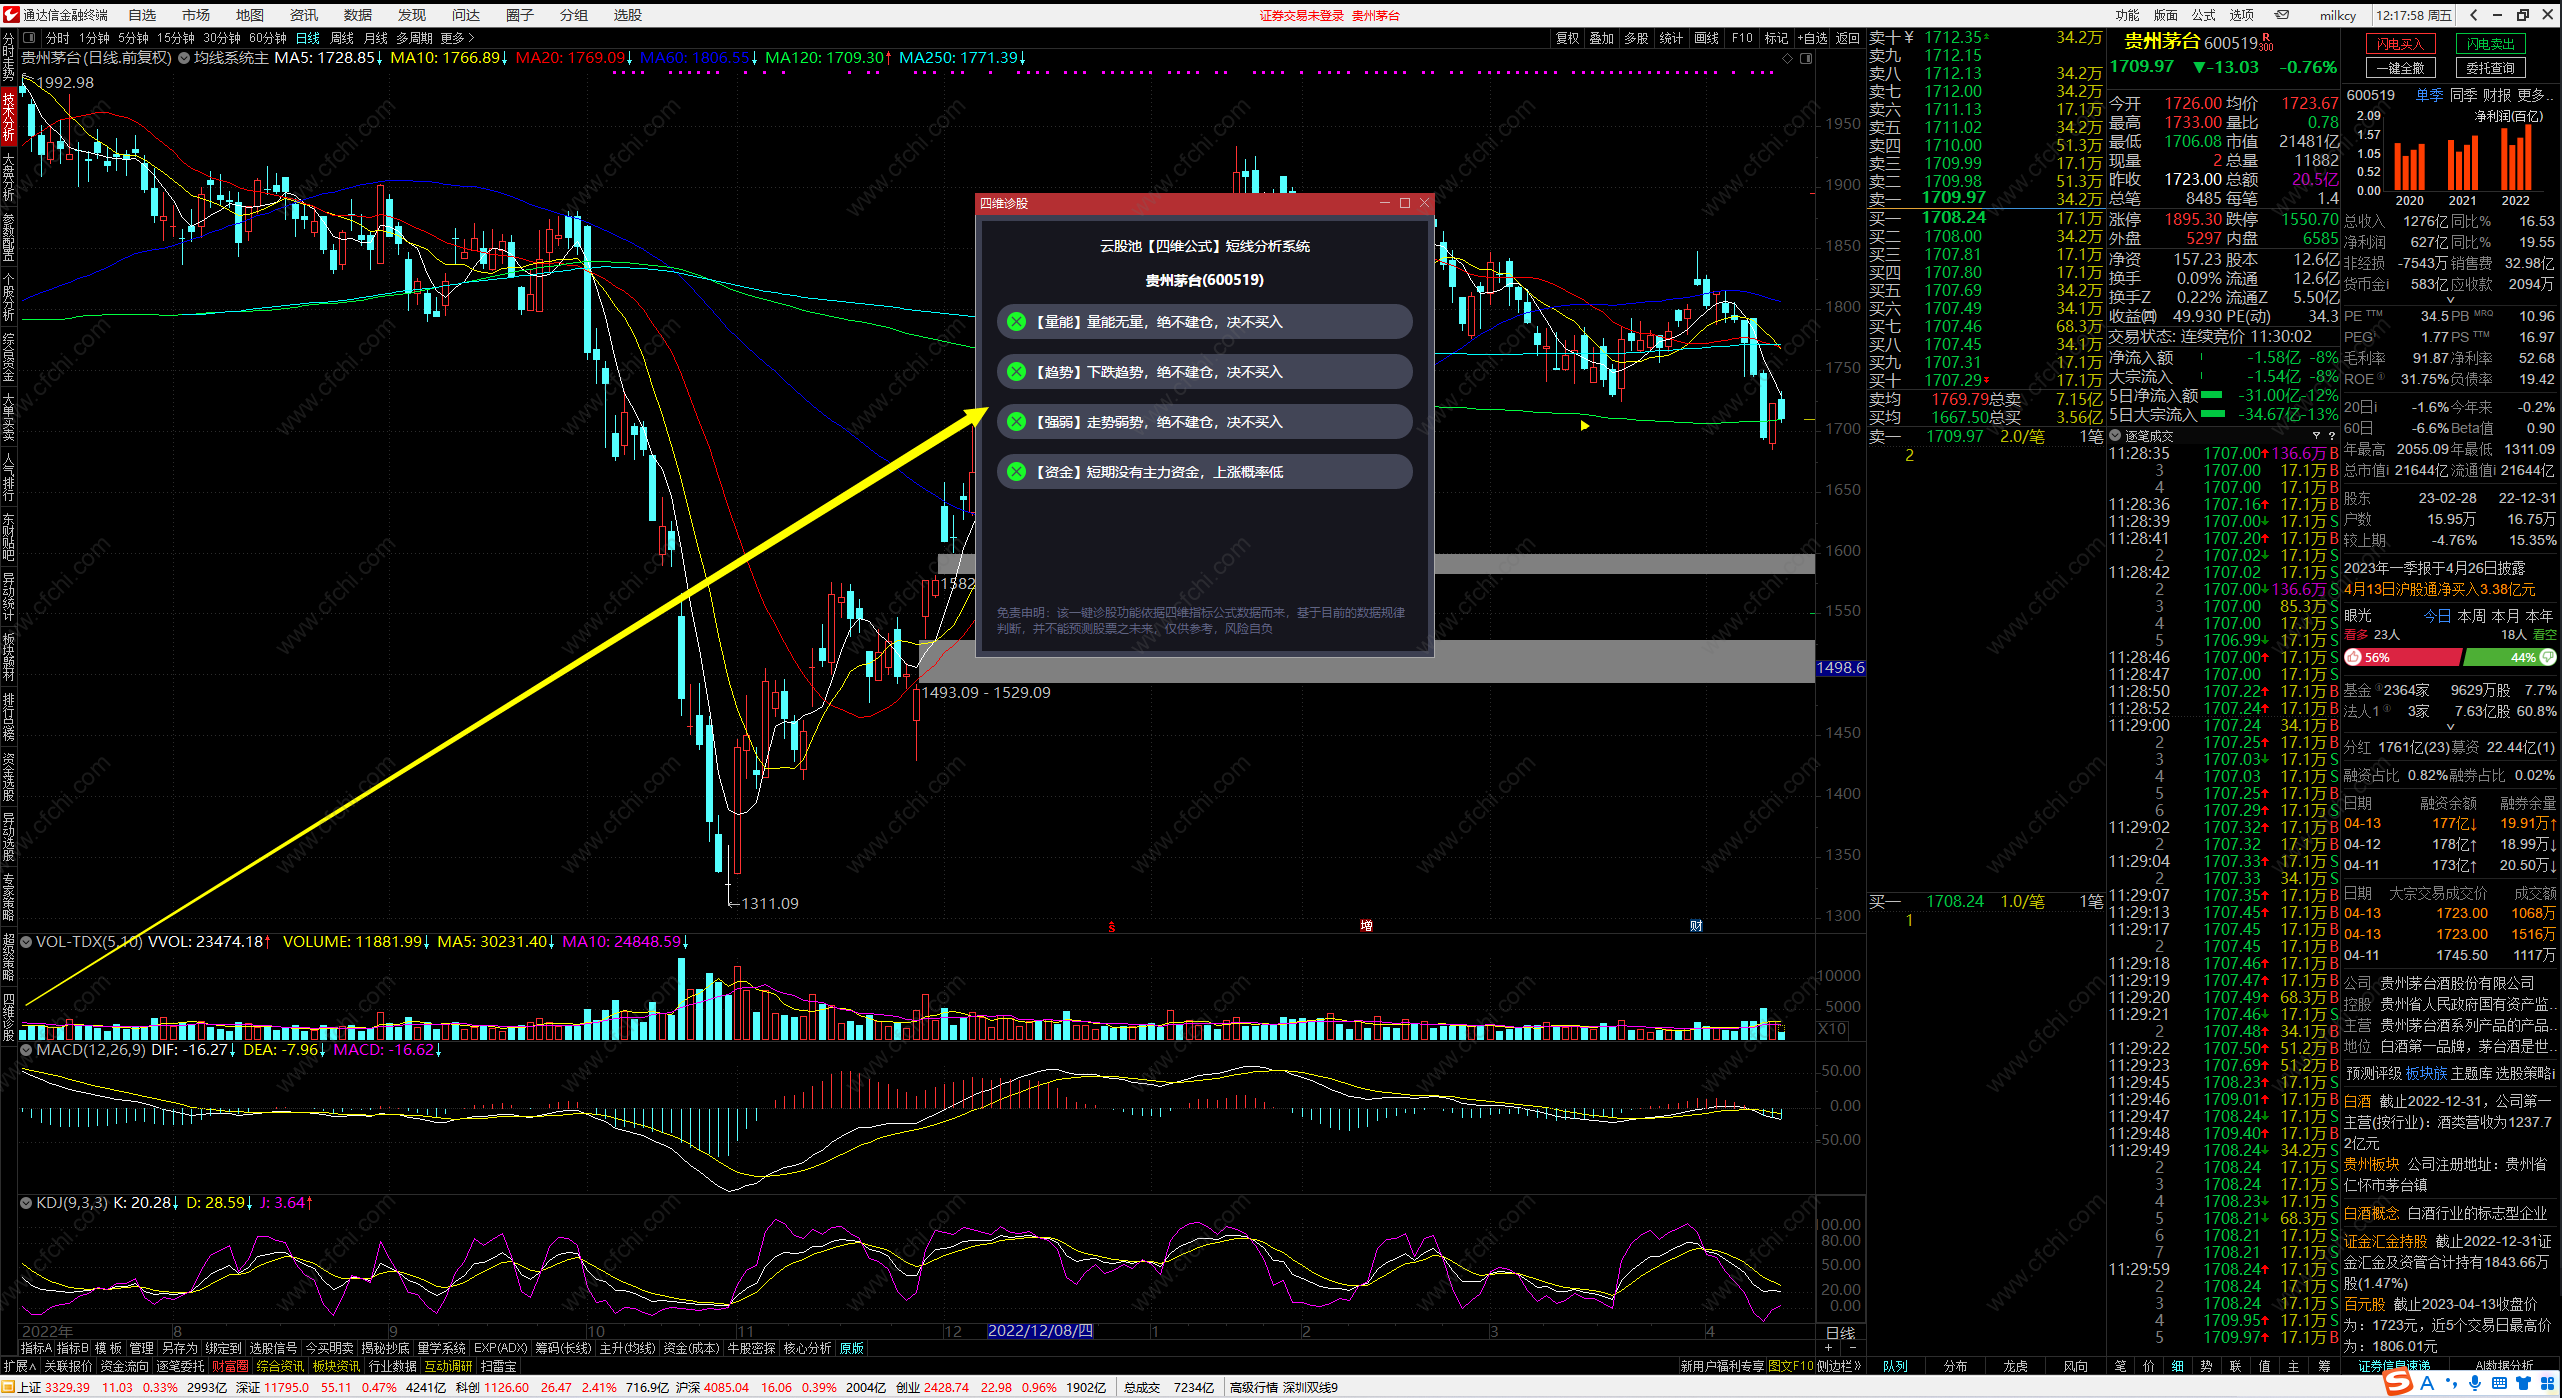The image size is (2562, 1398).
Task: Click the Sogou input method S icon
Action: [2397, 1383]
